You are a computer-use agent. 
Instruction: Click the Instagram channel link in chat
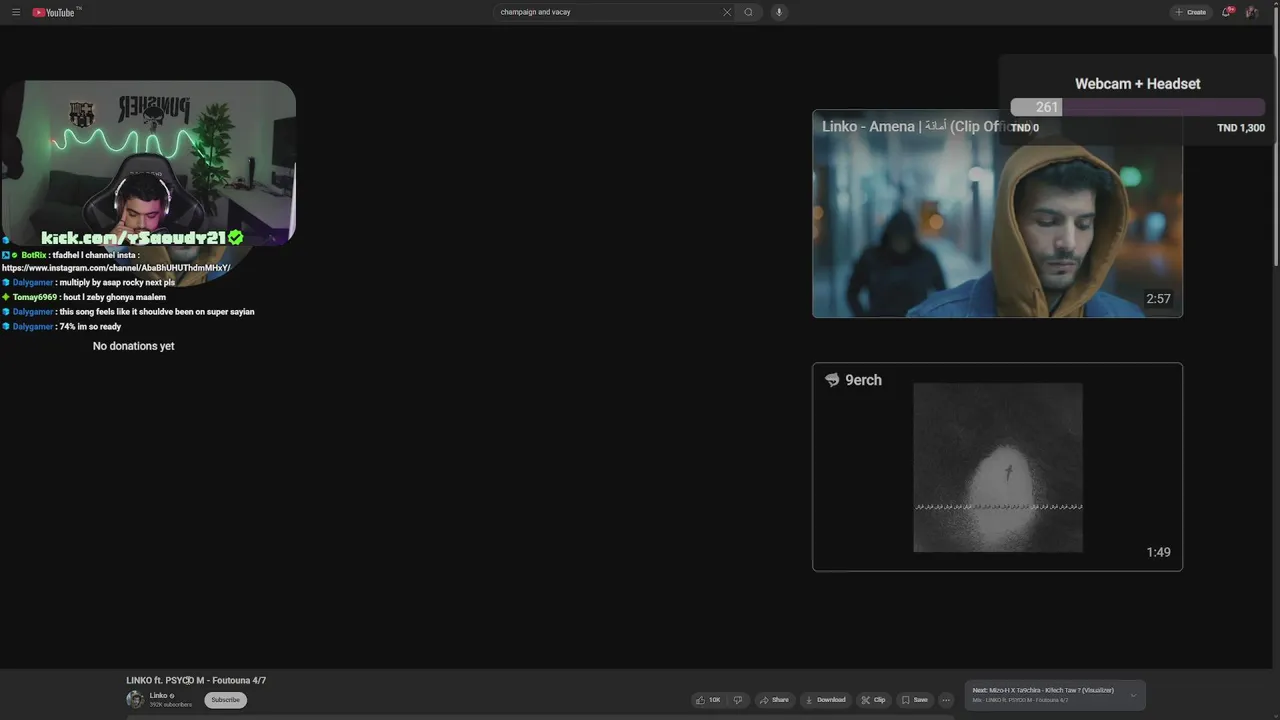click(116, 268)
